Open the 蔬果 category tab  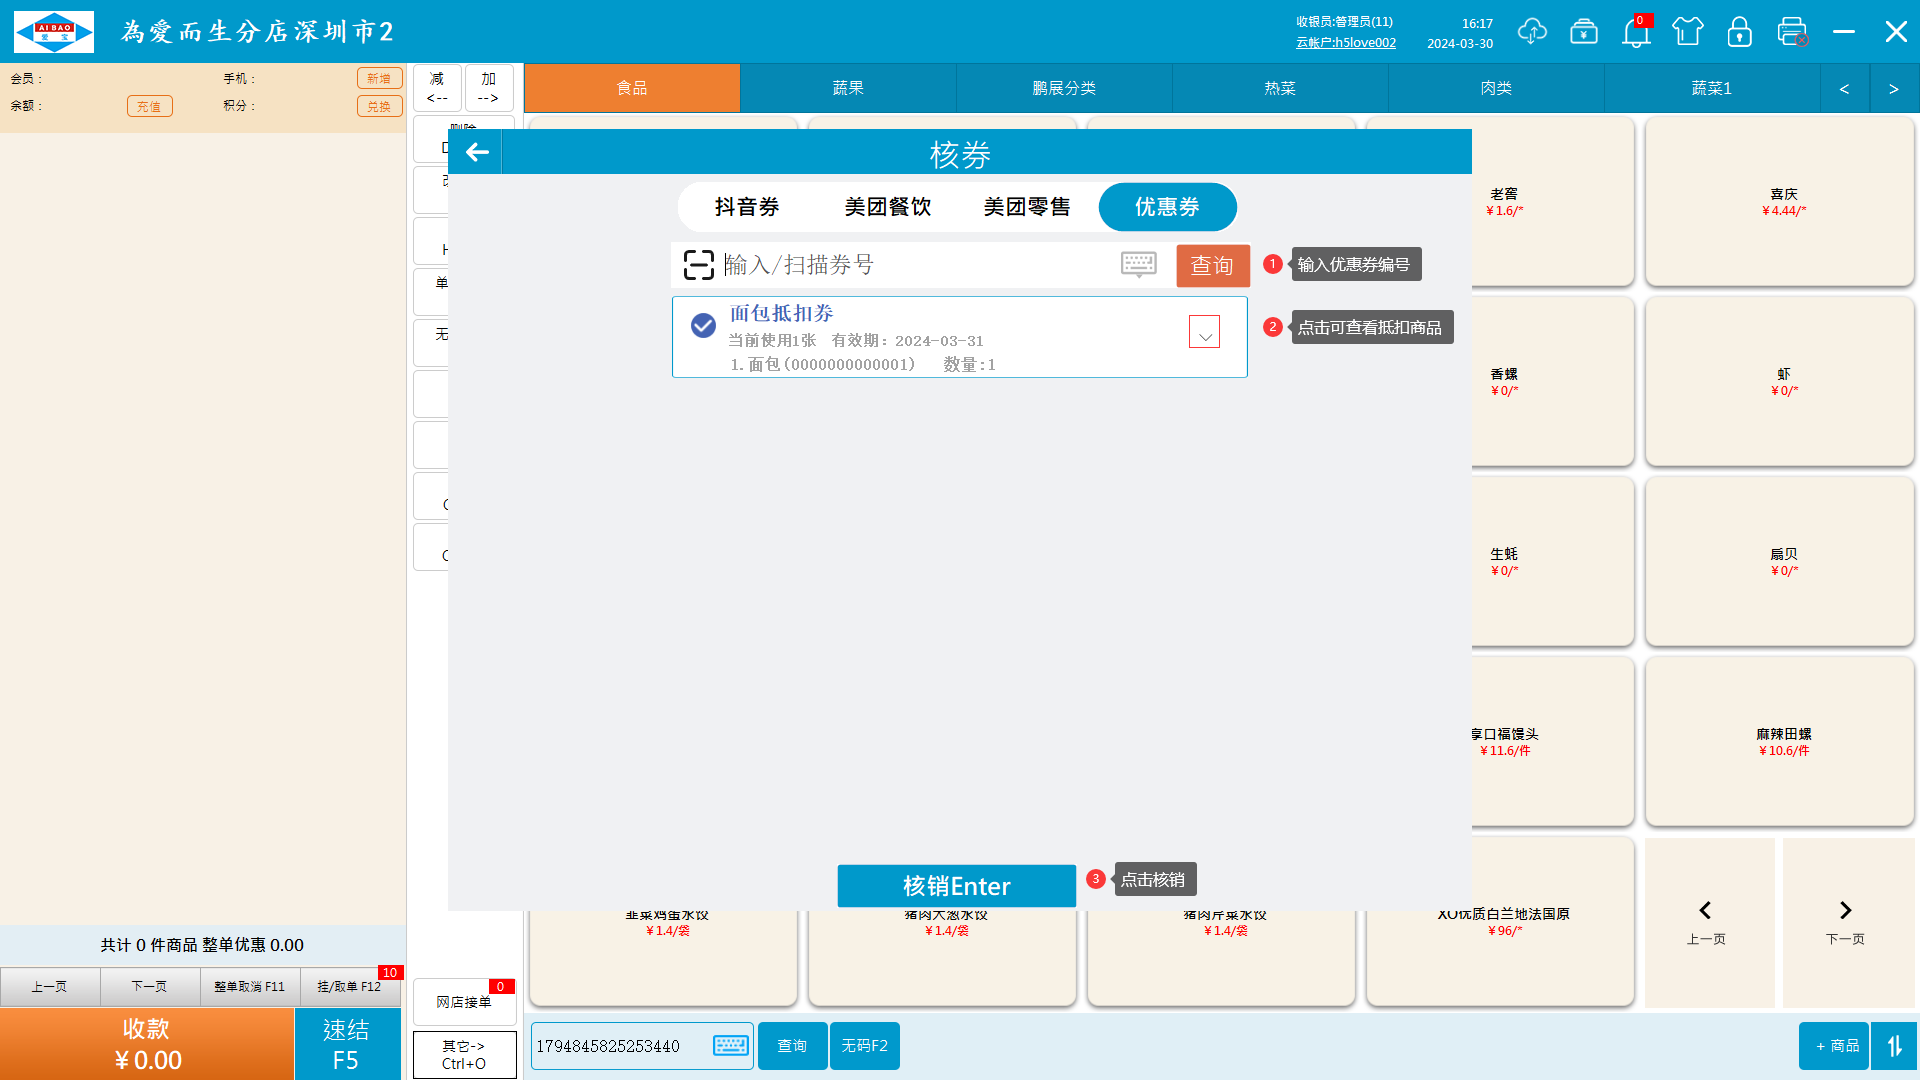(848, 88)
